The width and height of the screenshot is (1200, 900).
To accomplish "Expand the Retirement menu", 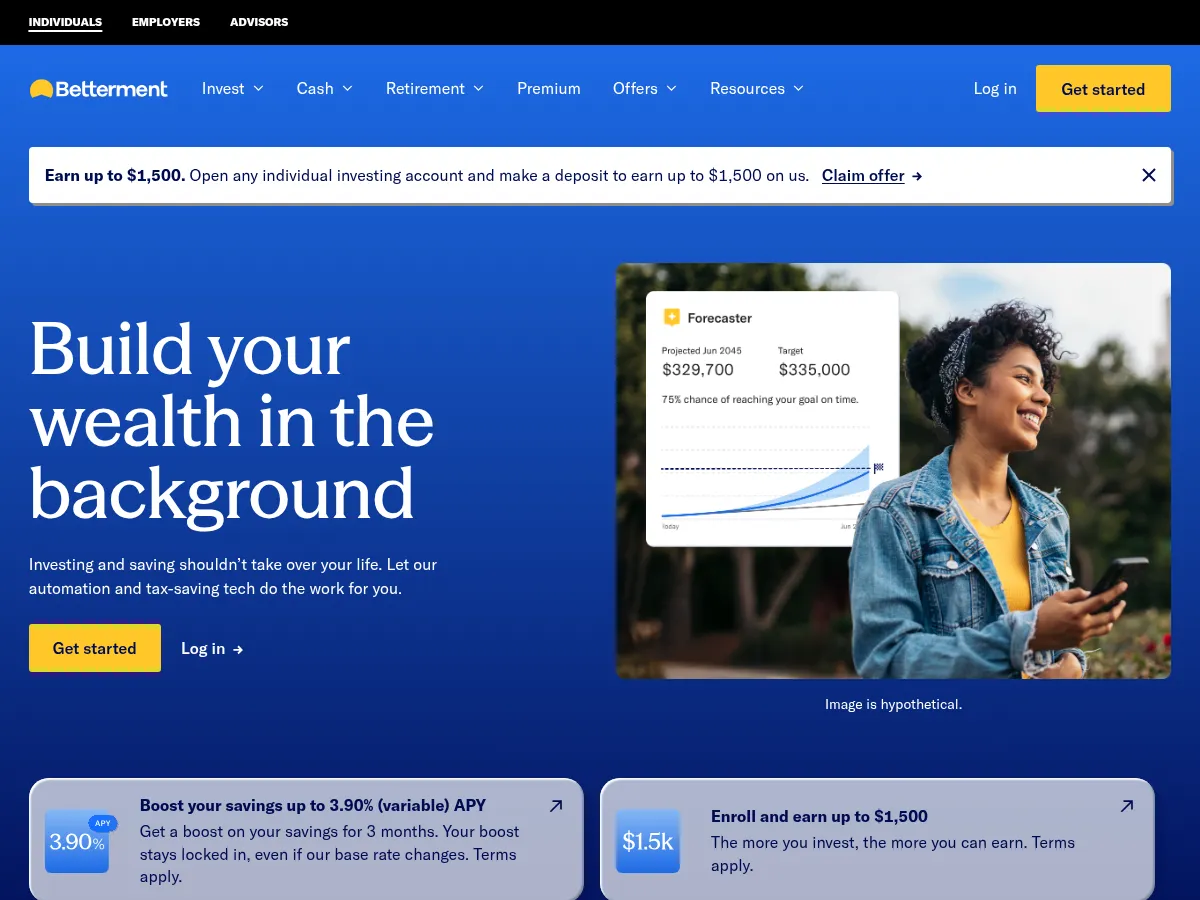I will point(434,88).
